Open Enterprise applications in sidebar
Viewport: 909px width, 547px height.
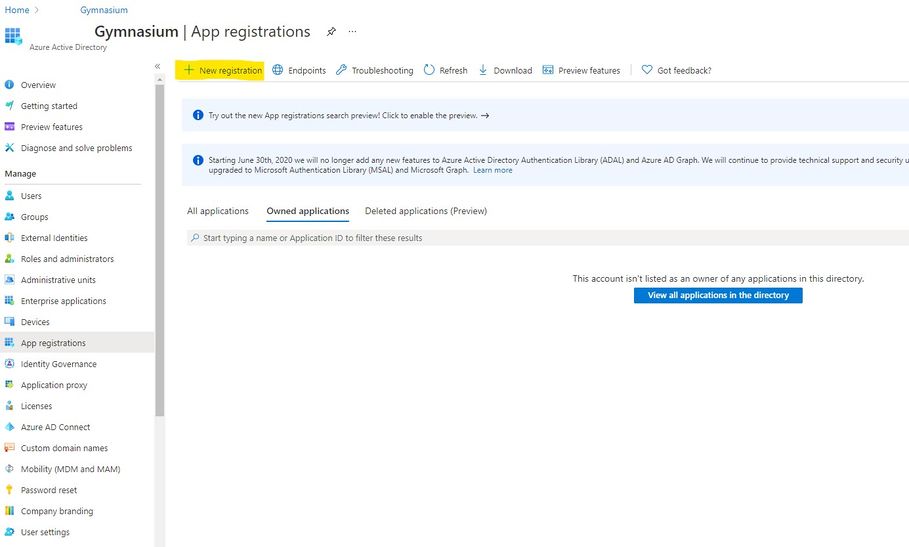63,301
